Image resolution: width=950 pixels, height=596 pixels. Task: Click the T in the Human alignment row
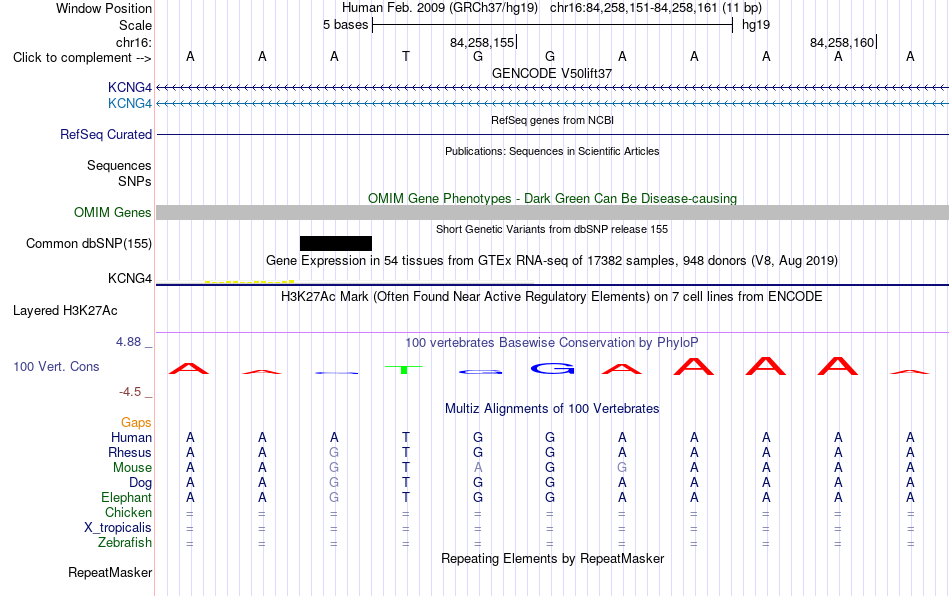[406, 437]
